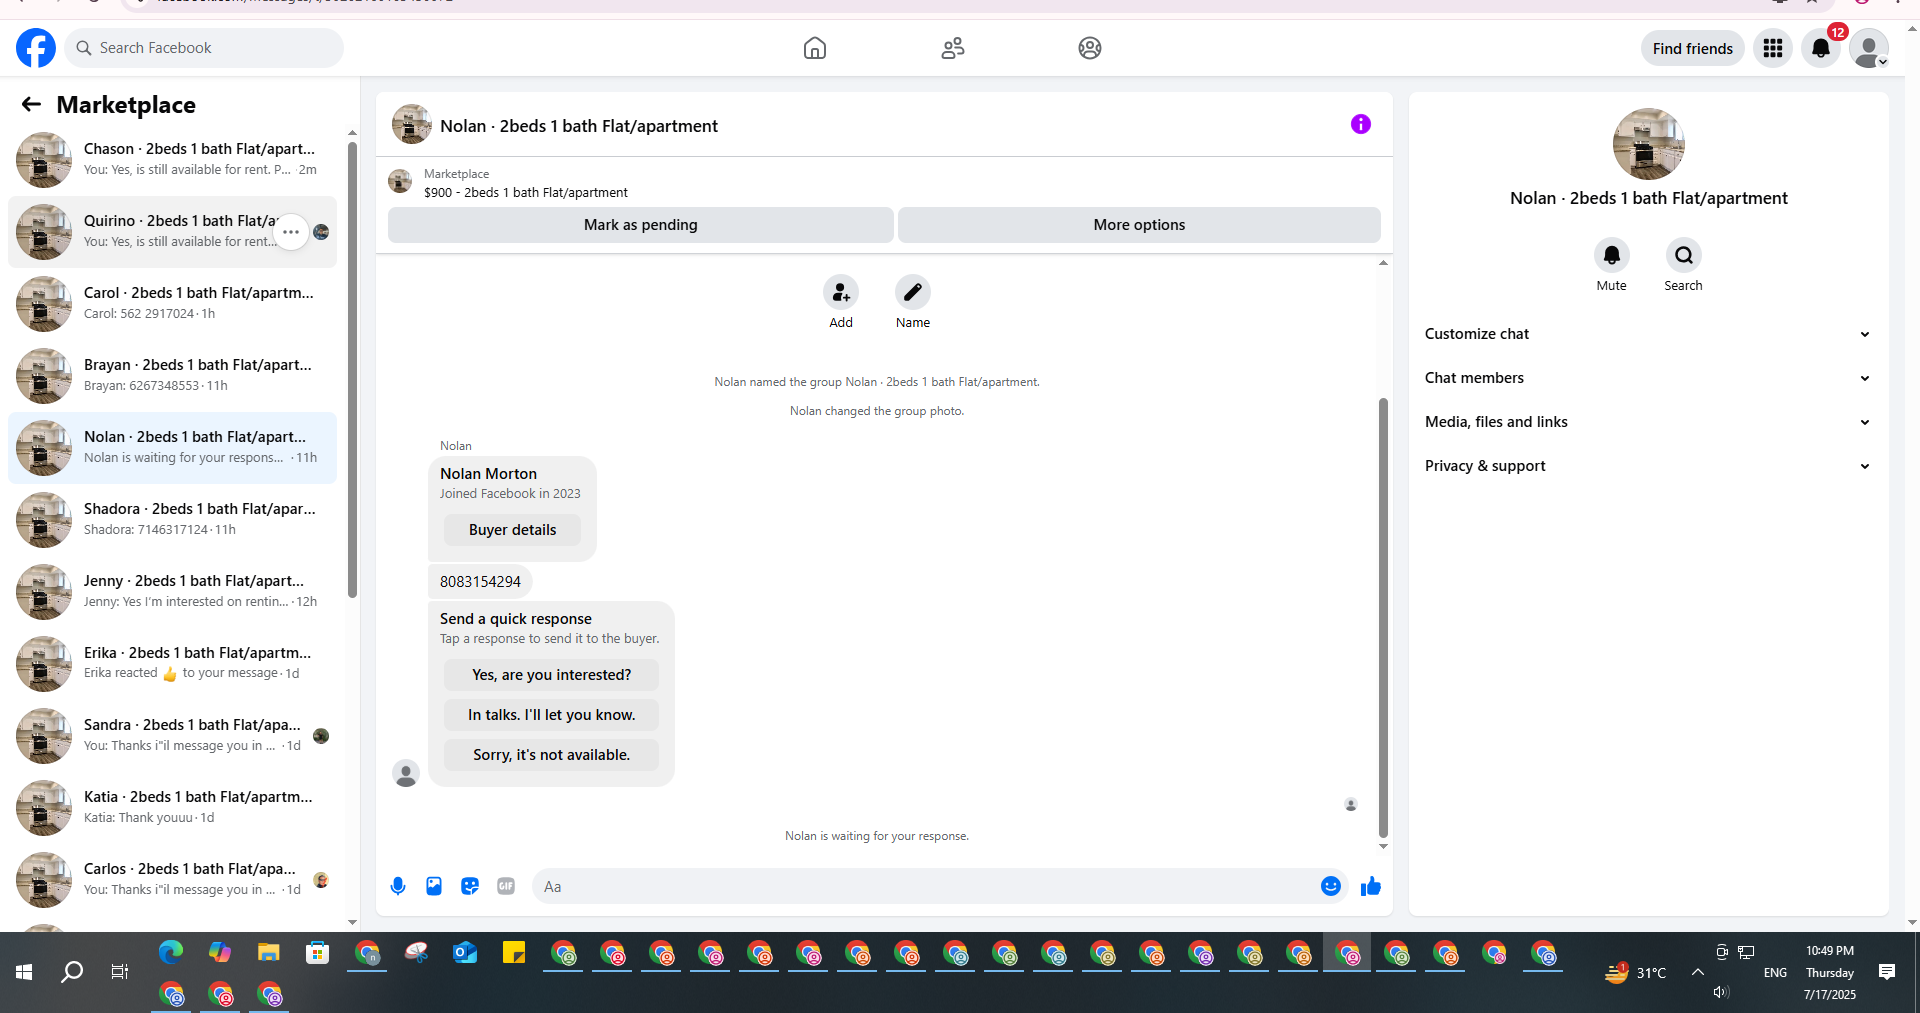This screenshot has height=1013, width=1920.
Task: Open Chason conversation in list
Action: point(172,160)
